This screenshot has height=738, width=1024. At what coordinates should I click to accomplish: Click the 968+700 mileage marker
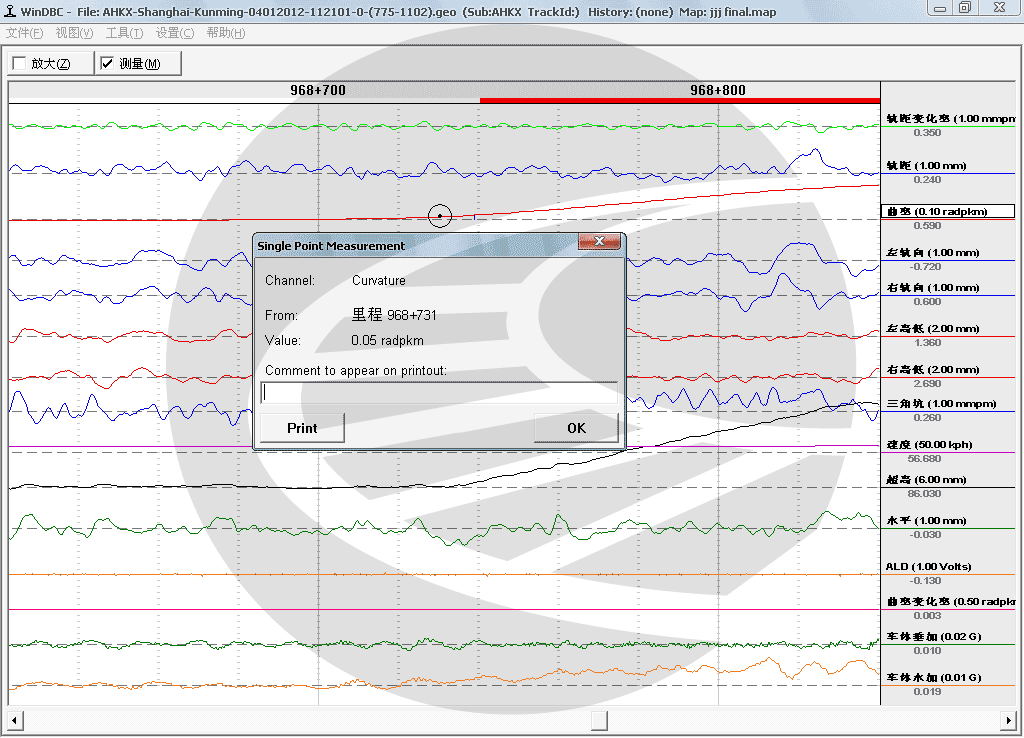pos(318,91)
